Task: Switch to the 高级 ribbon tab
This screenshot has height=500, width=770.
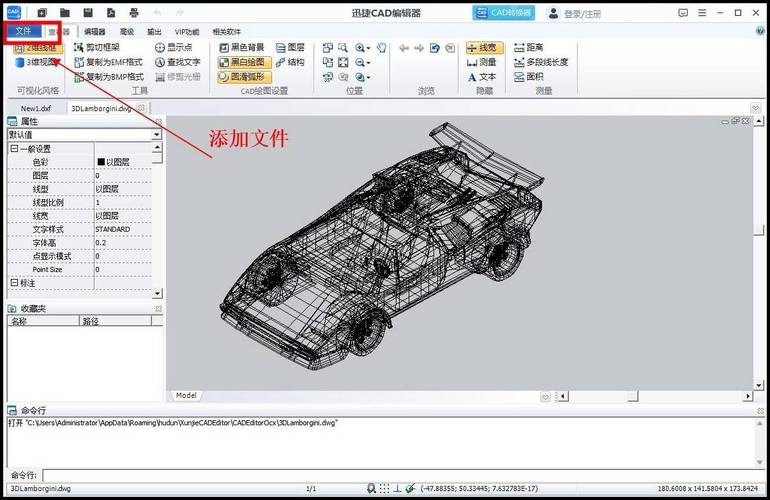Action: point(127,32)
